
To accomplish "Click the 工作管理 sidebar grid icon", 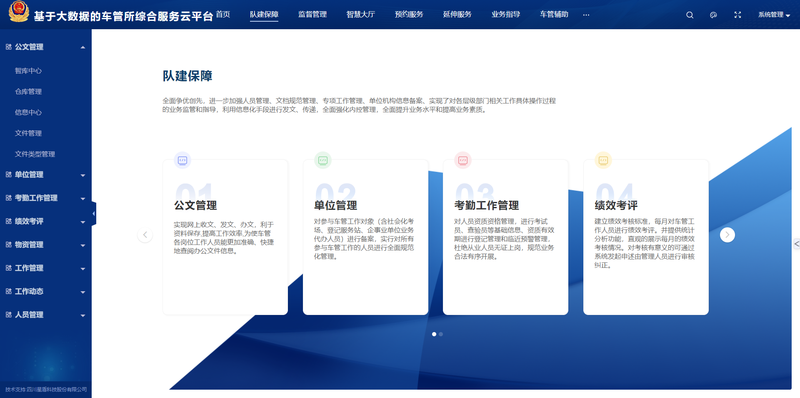I will [8, 268].
